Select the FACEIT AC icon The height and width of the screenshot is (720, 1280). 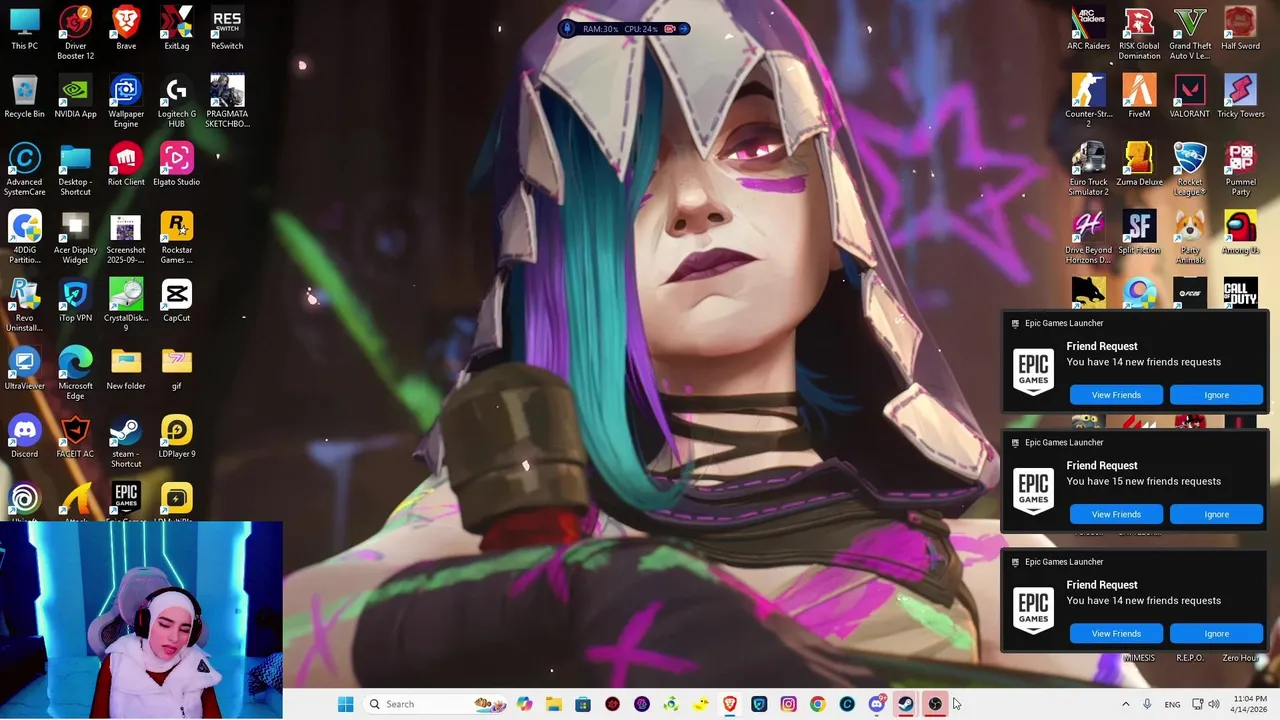coord(75,437)
